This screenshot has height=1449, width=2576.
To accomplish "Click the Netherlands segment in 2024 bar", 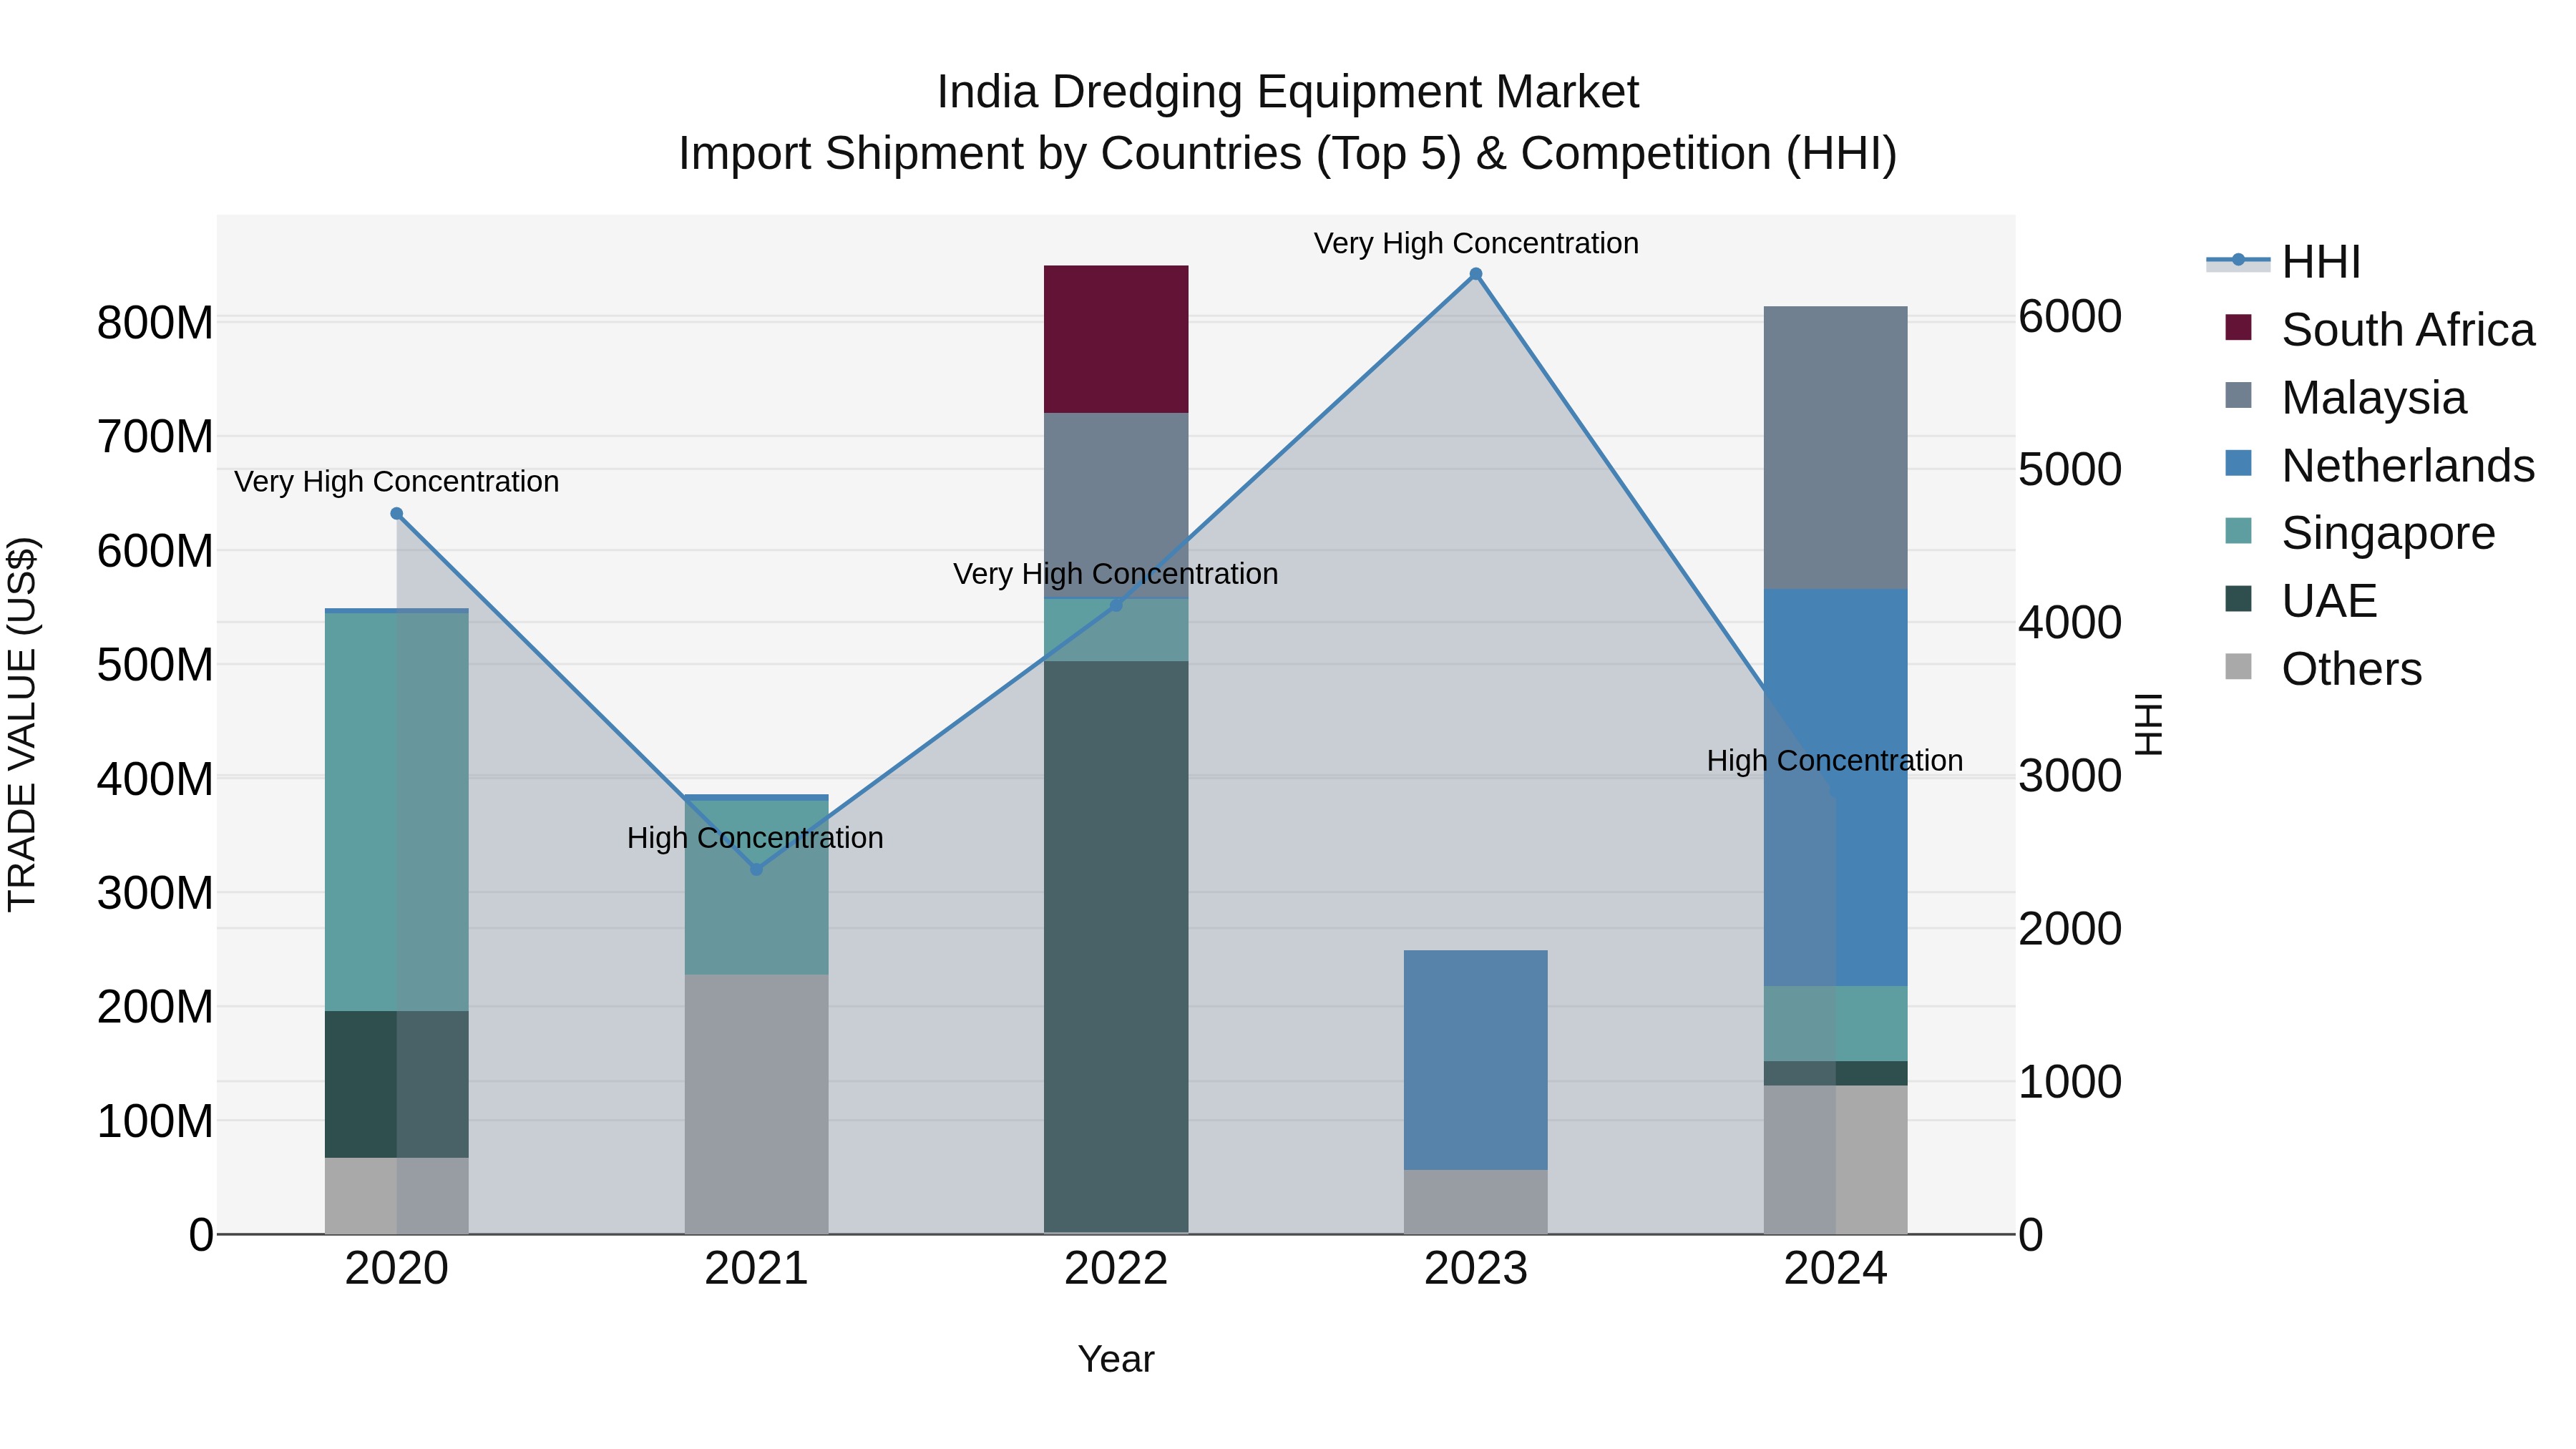I will pos(1836,788).
